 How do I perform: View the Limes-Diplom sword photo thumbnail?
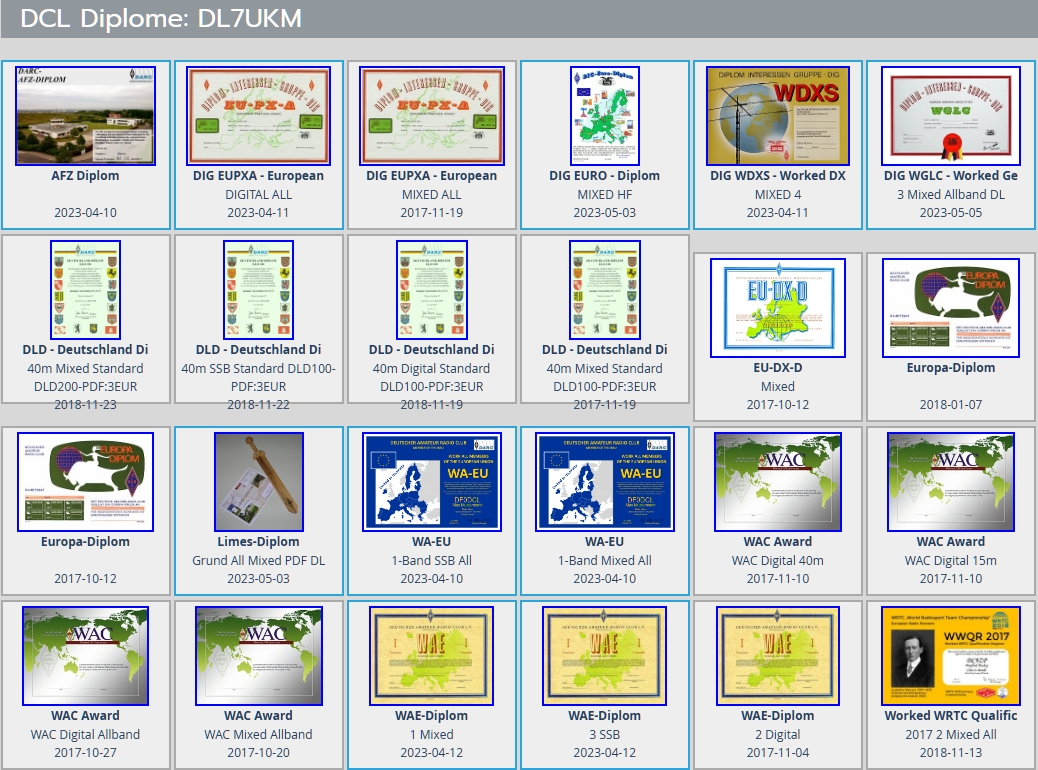pos(258,482)
